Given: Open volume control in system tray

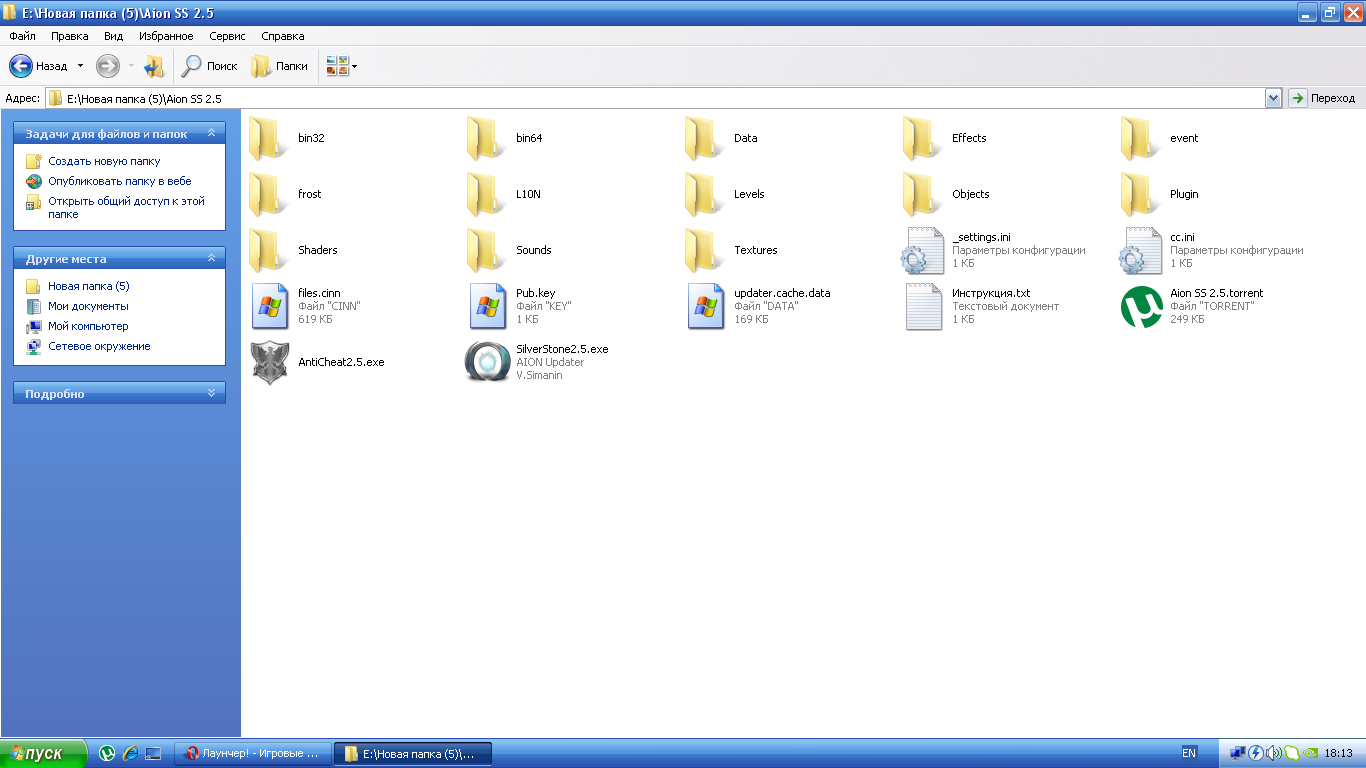Looking at the screenshot, I should (1273, 753).
